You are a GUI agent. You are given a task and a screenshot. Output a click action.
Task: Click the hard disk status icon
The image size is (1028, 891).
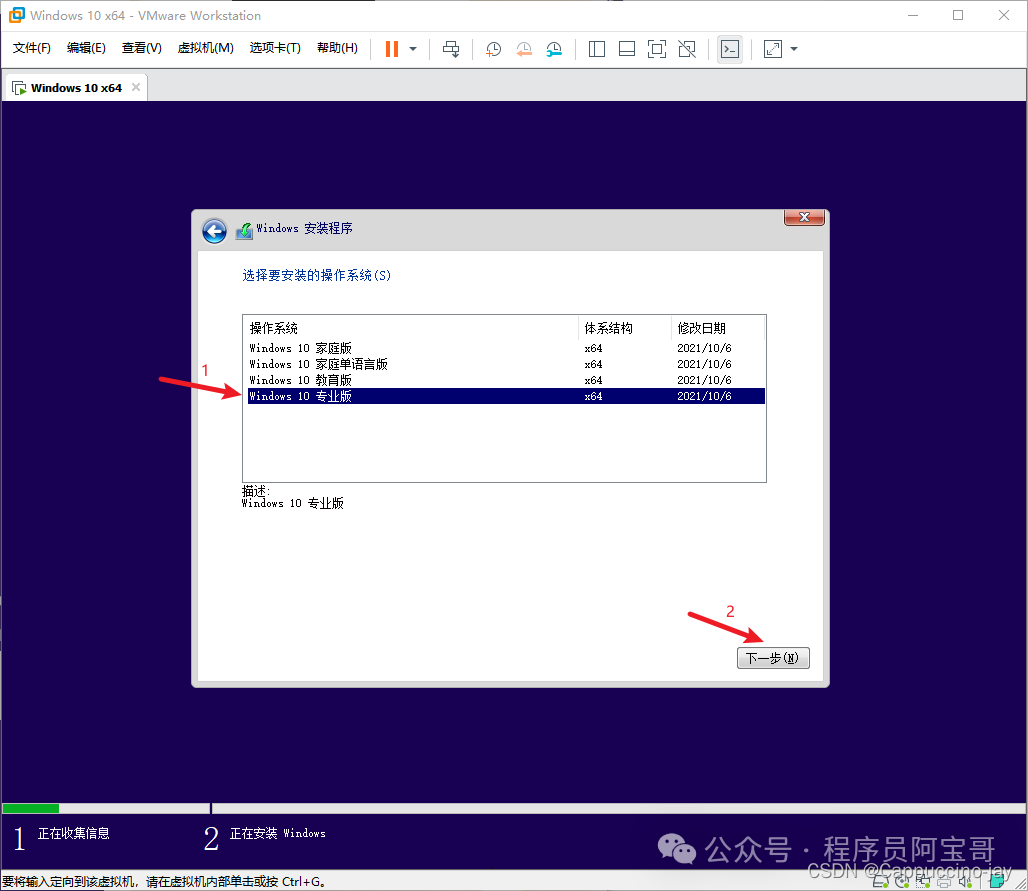coord(880,881)
